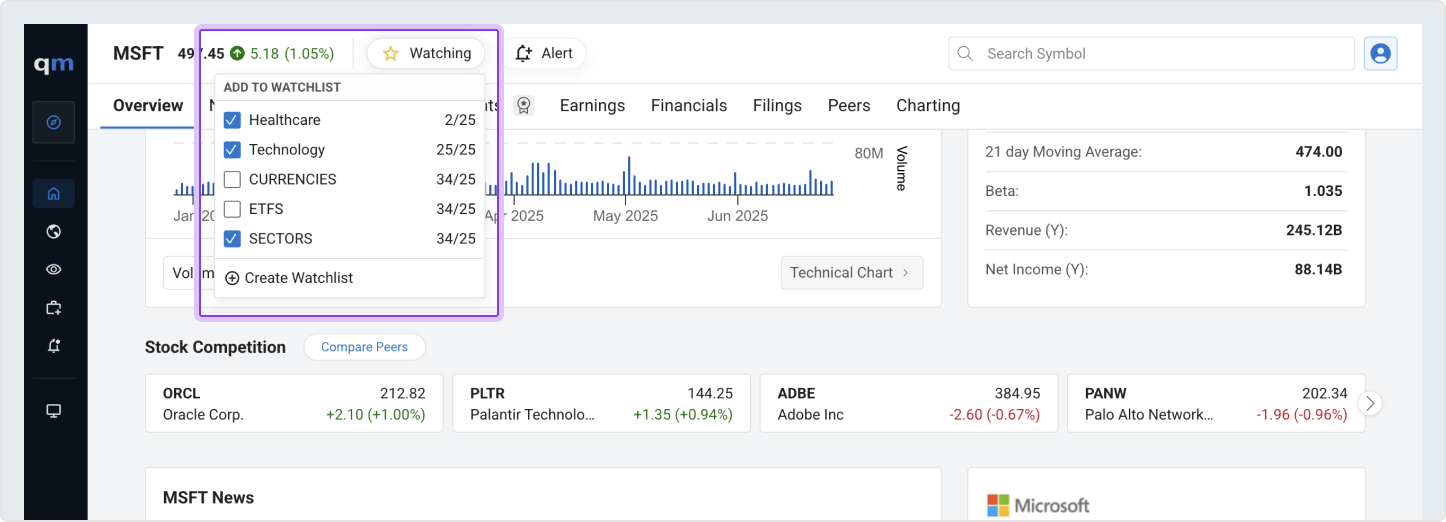Click the Beta value 1.035

pos(1324,191)
